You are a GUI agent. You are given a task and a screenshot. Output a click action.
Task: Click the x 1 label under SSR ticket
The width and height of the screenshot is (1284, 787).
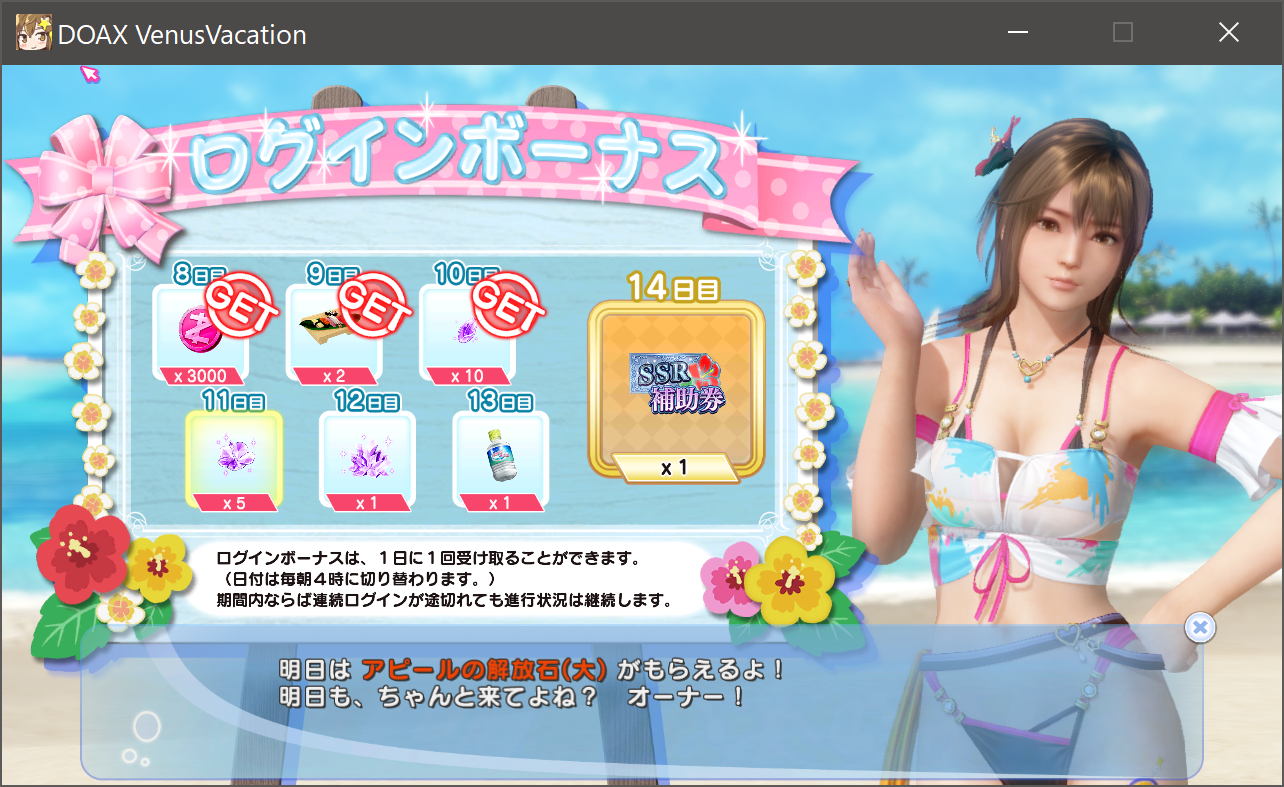(x=676, y=466)
